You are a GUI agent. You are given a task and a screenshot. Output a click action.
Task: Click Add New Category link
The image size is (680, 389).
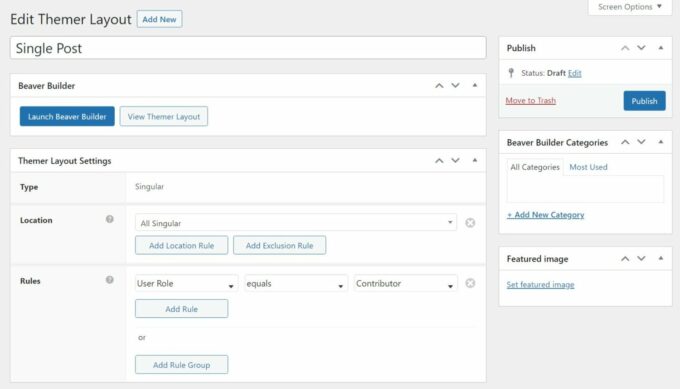(546, 215)
